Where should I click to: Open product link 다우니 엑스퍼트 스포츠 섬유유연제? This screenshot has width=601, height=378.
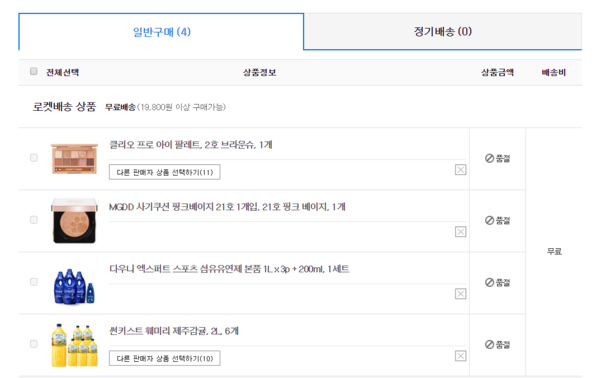coord(229,269)
